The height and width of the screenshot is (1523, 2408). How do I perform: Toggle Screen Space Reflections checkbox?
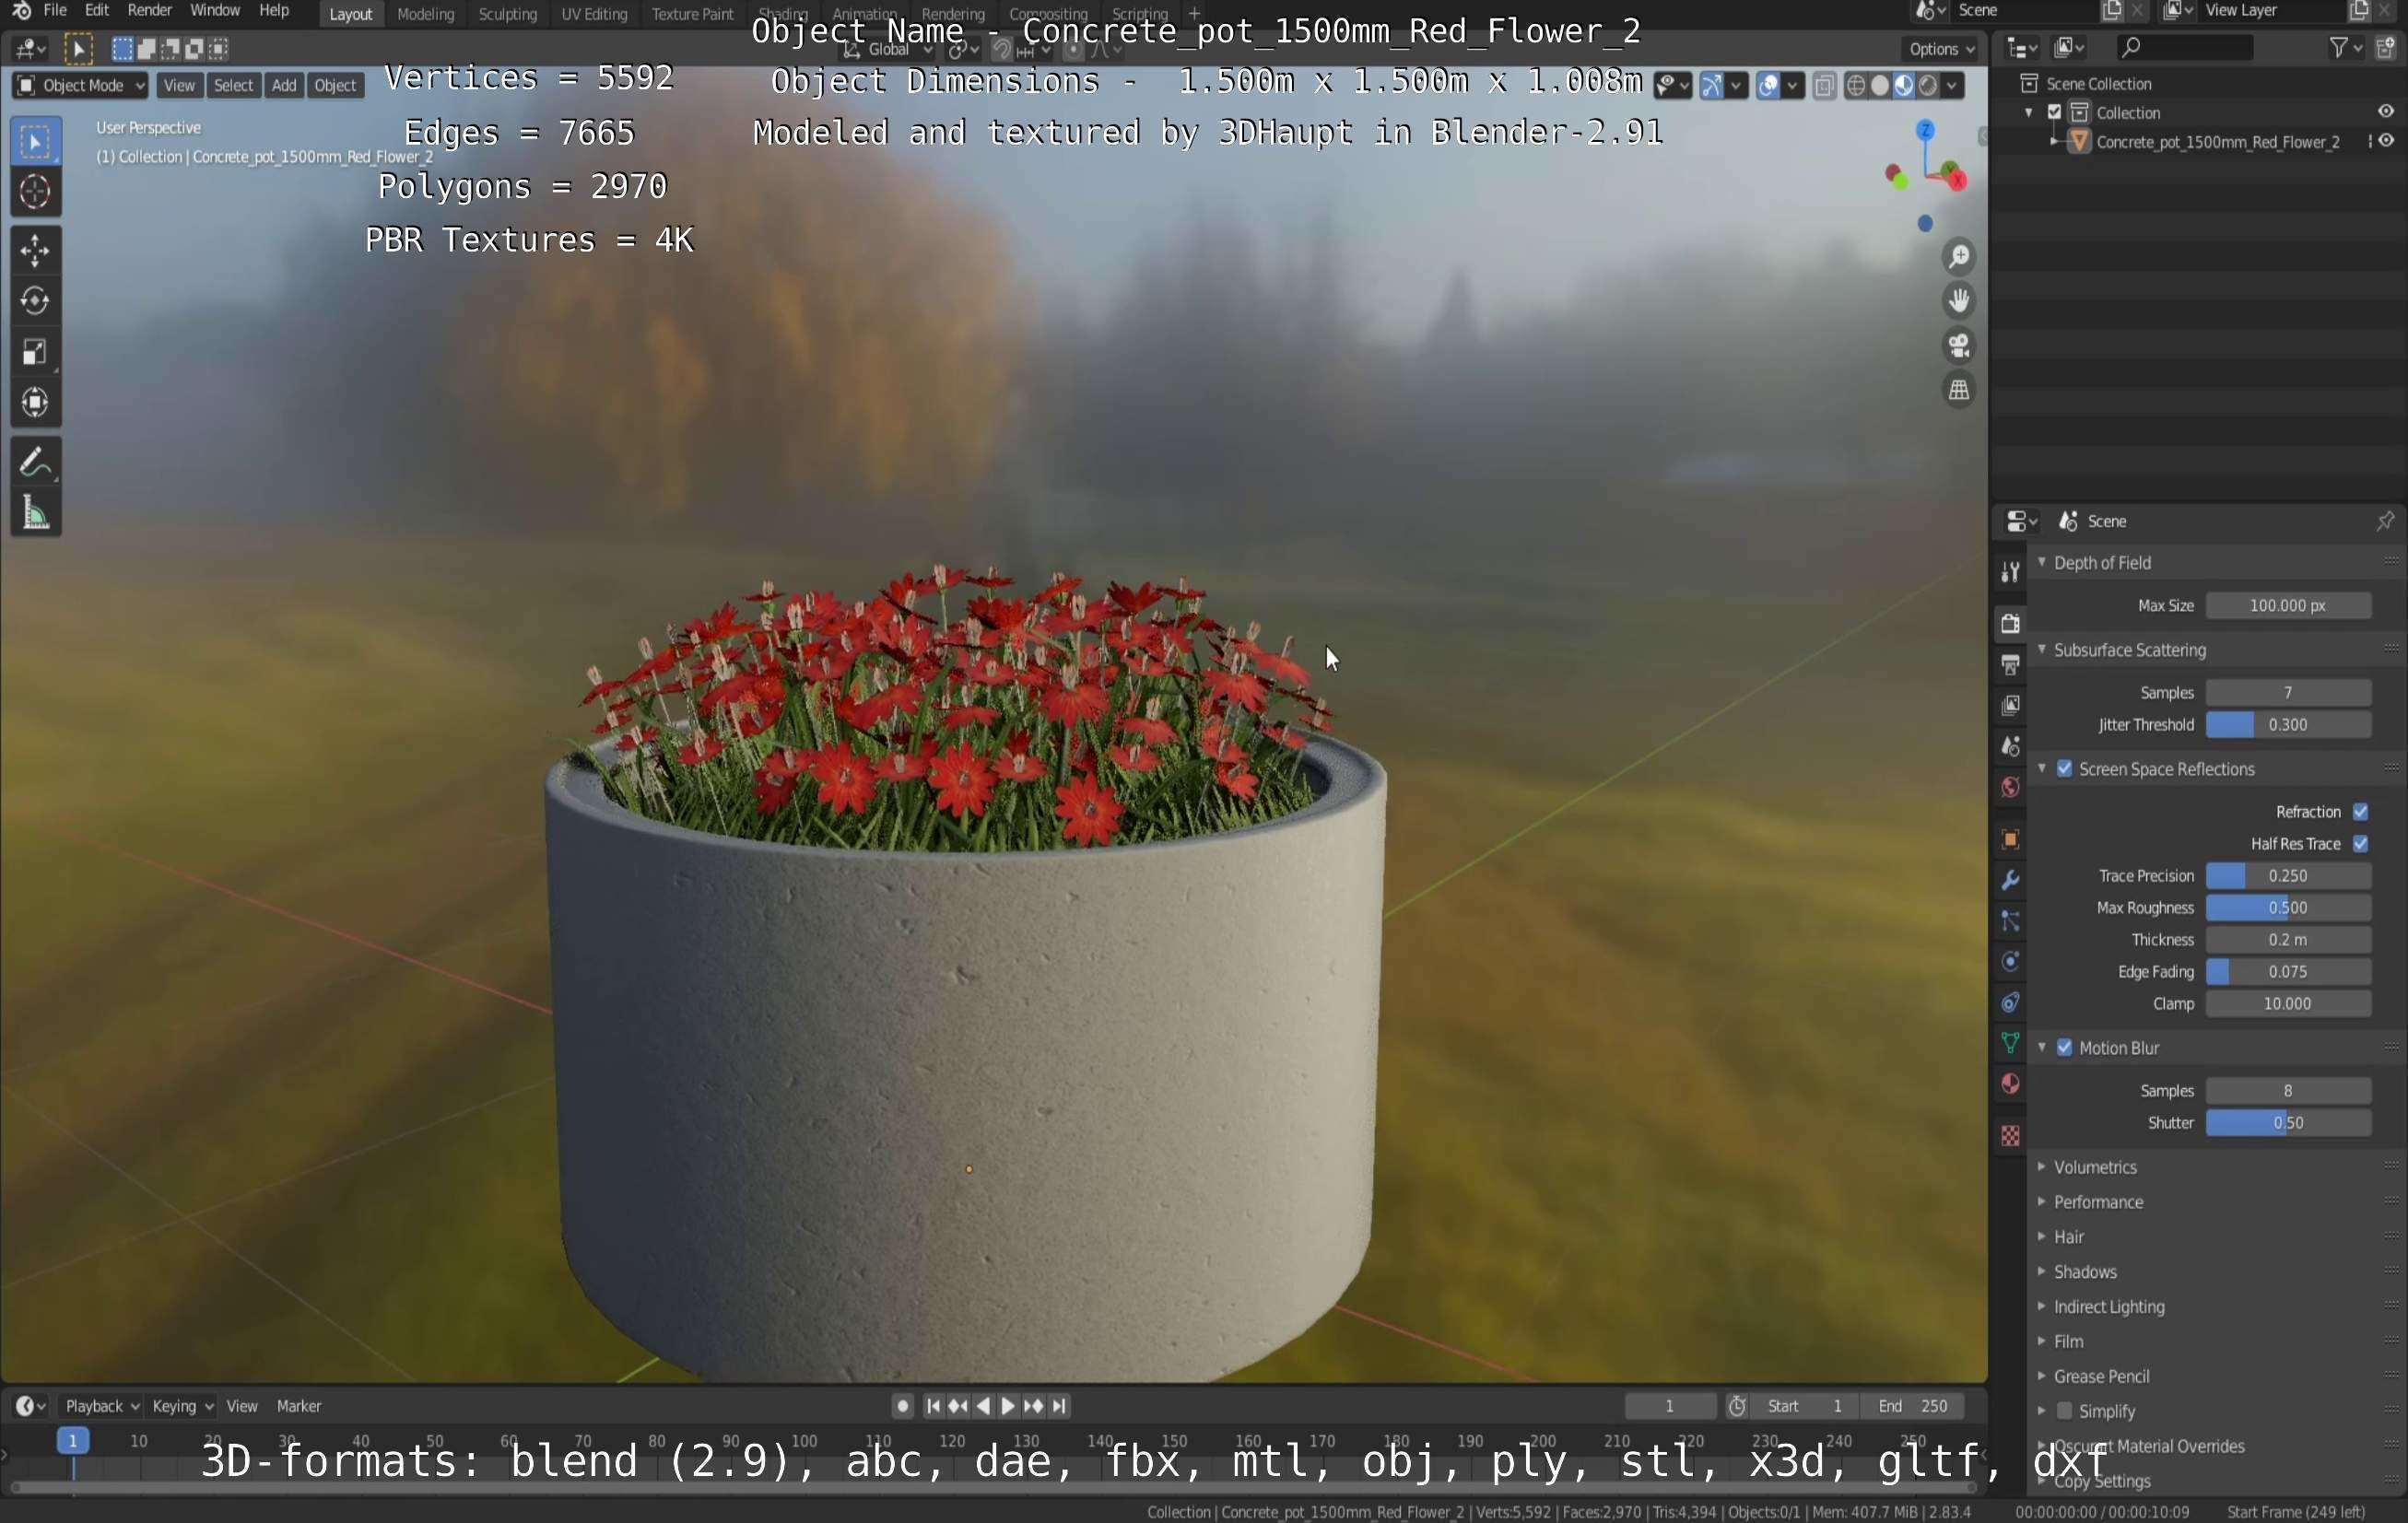pos(2064,769)
